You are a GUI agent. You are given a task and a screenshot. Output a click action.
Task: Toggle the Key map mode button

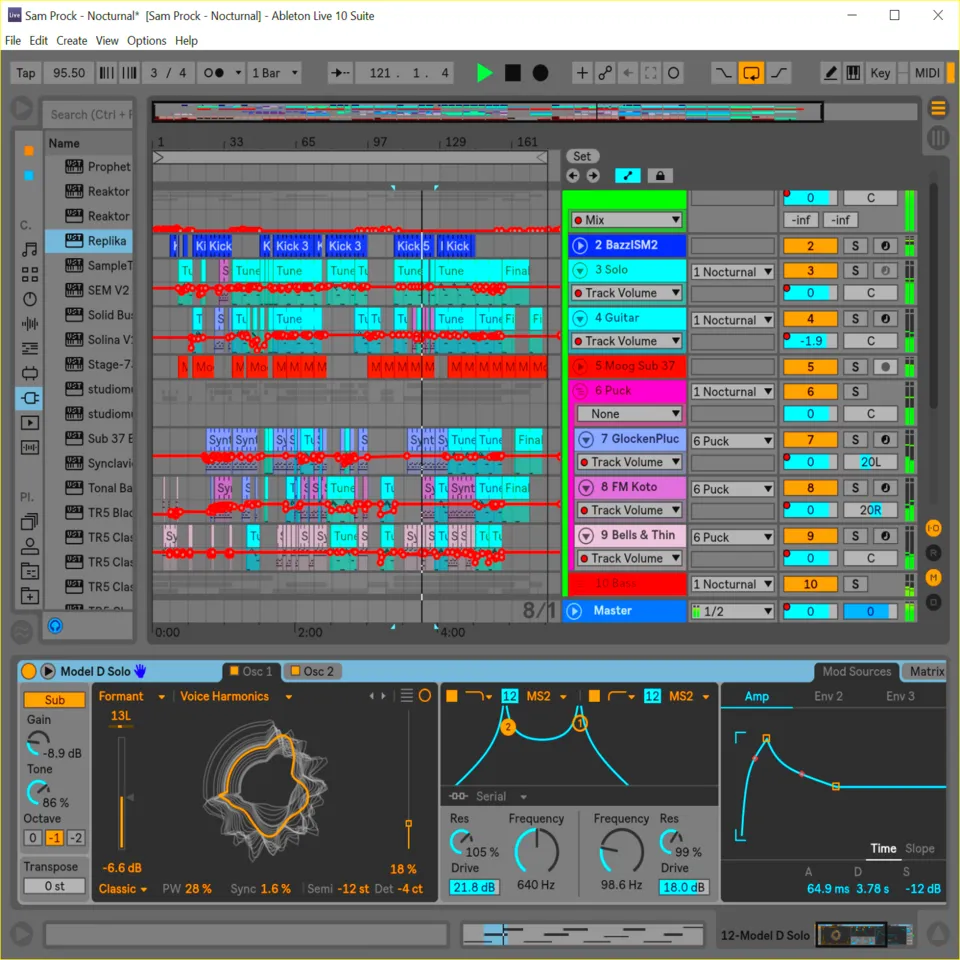(880, 73)
